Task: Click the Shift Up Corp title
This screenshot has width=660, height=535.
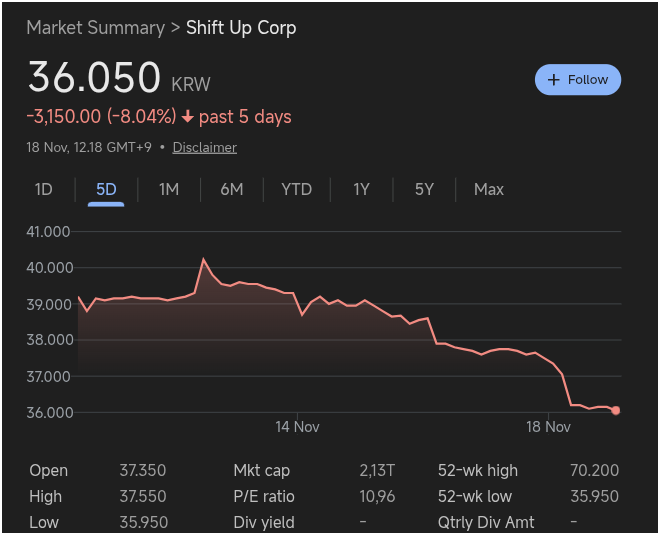Action: point(241,28)
